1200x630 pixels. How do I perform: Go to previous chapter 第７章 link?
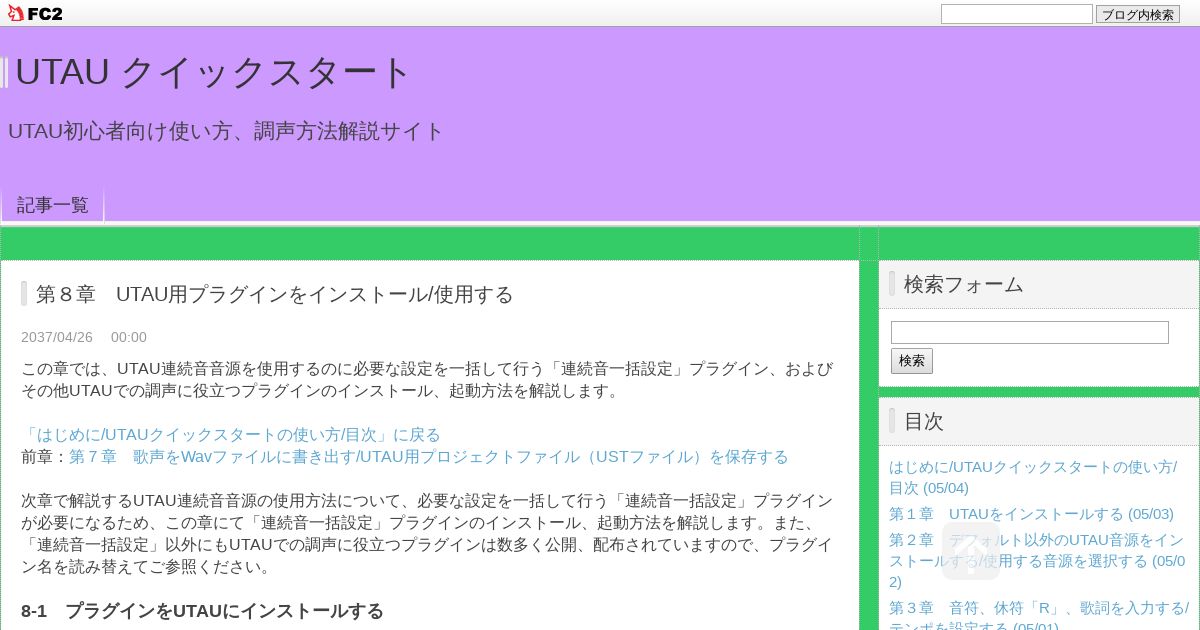(429, 456)
